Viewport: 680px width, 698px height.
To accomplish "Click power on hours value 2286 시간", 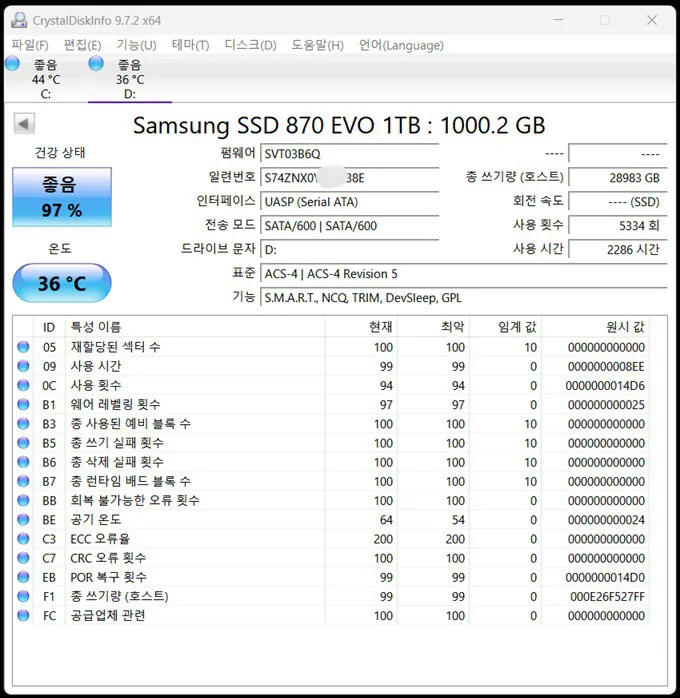I will tap(618, 250).
